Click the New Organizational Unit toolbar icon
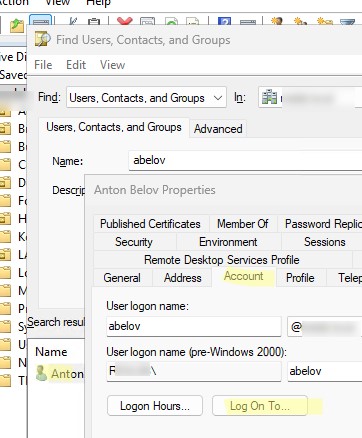 pos(324,22)
